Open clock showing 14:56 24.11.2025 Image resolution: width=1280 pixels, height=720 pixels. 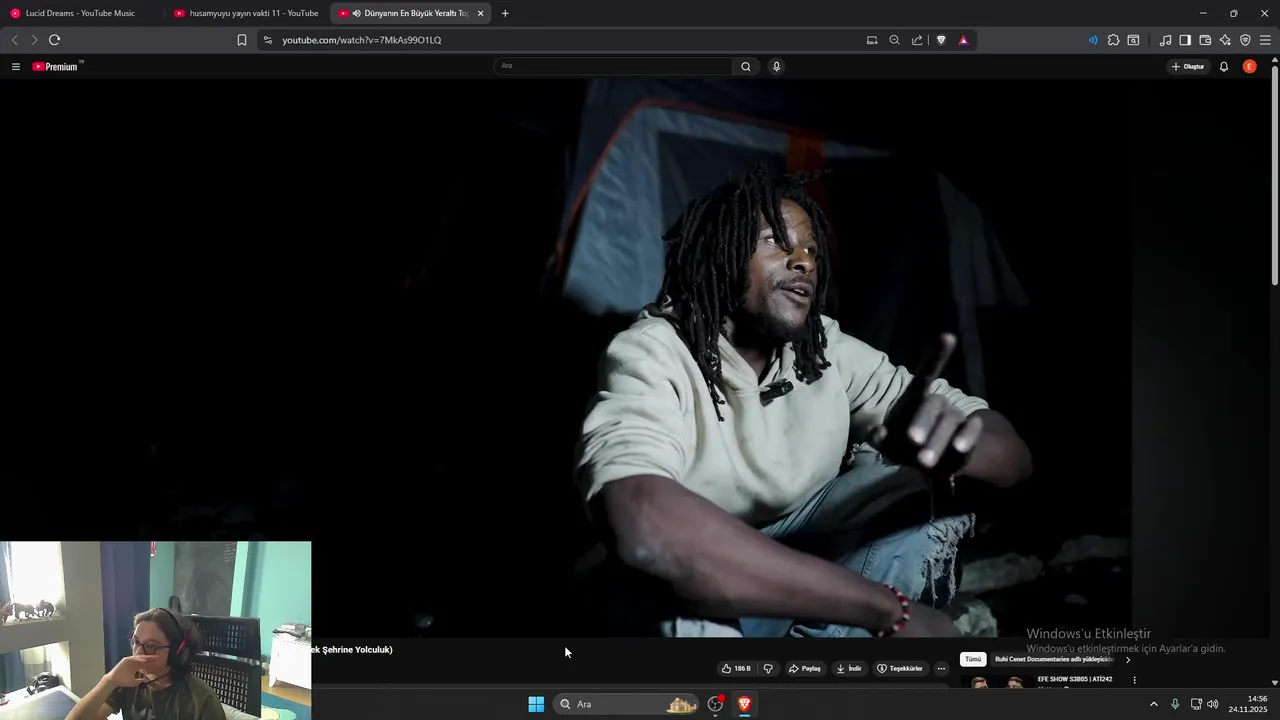click(1248, 704)
